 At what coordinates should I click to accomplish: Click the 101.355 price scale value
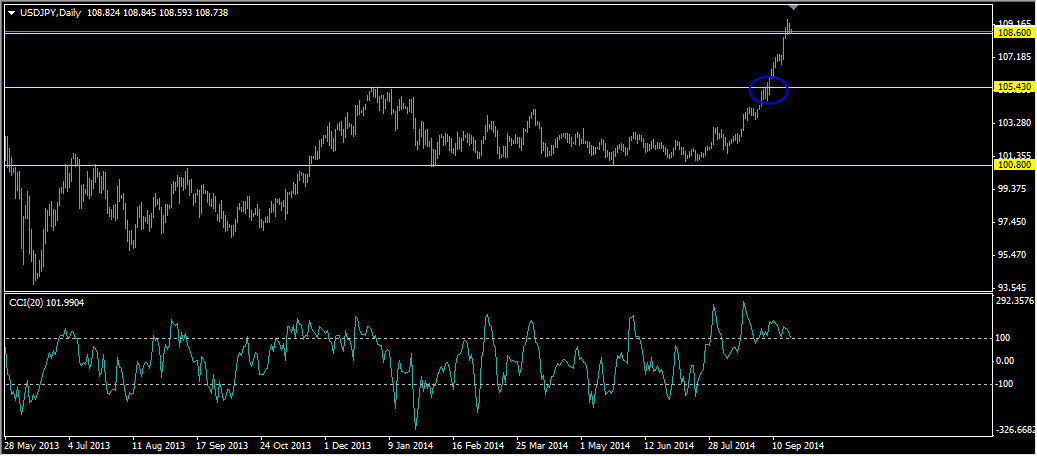1015,156
